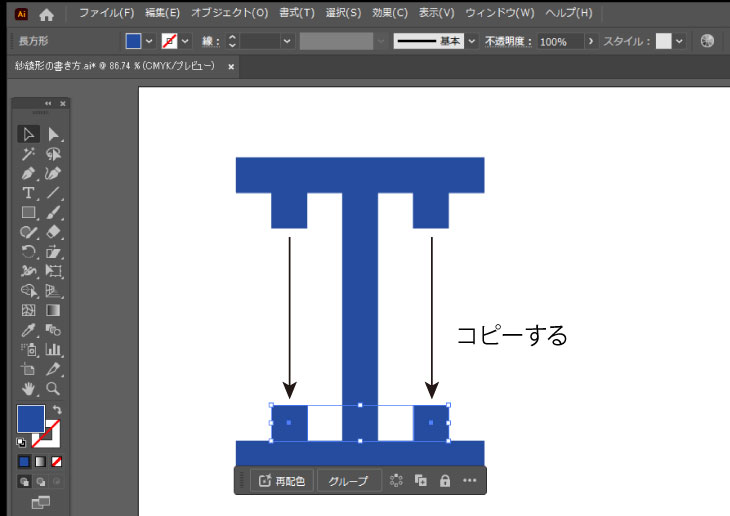The width and height of the screenshot is (730, 516).
Task: Click the 再配色 button
Action: point(281,481)
